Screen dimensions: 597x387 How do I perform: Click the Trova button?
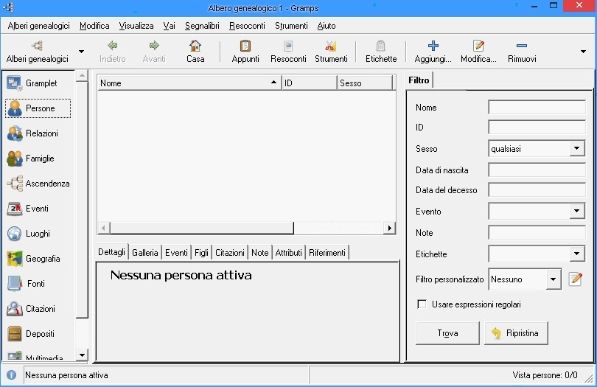pos(447,333)
